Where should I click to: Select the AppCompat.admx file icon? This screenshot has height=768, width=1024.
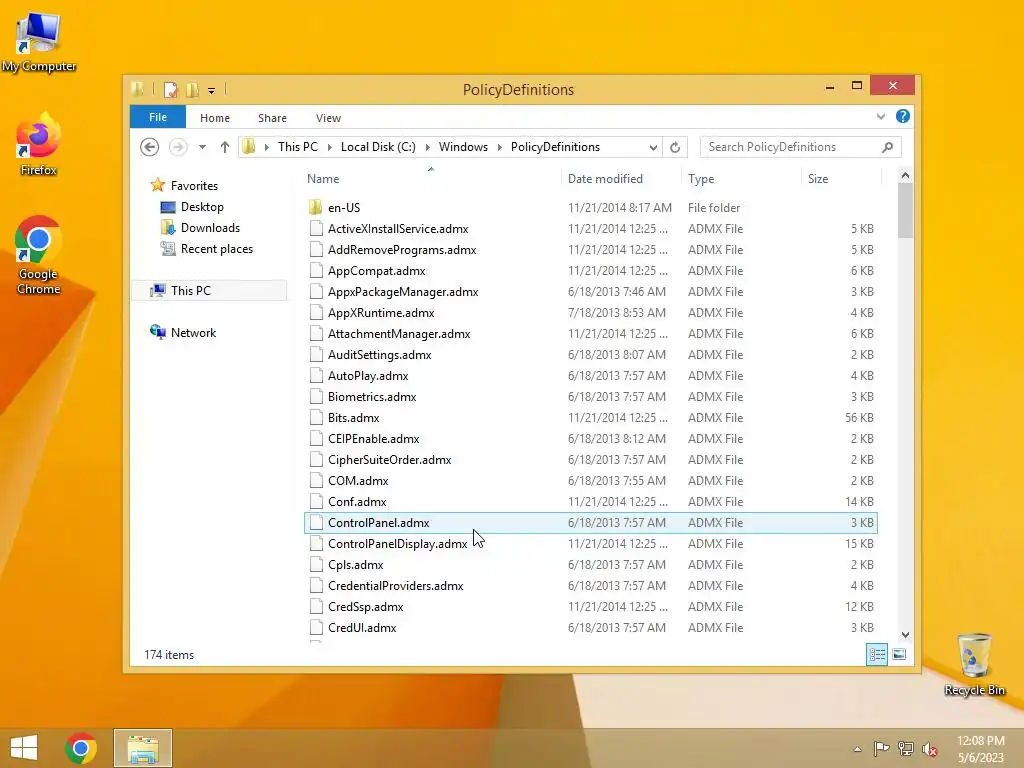point(316,270)
